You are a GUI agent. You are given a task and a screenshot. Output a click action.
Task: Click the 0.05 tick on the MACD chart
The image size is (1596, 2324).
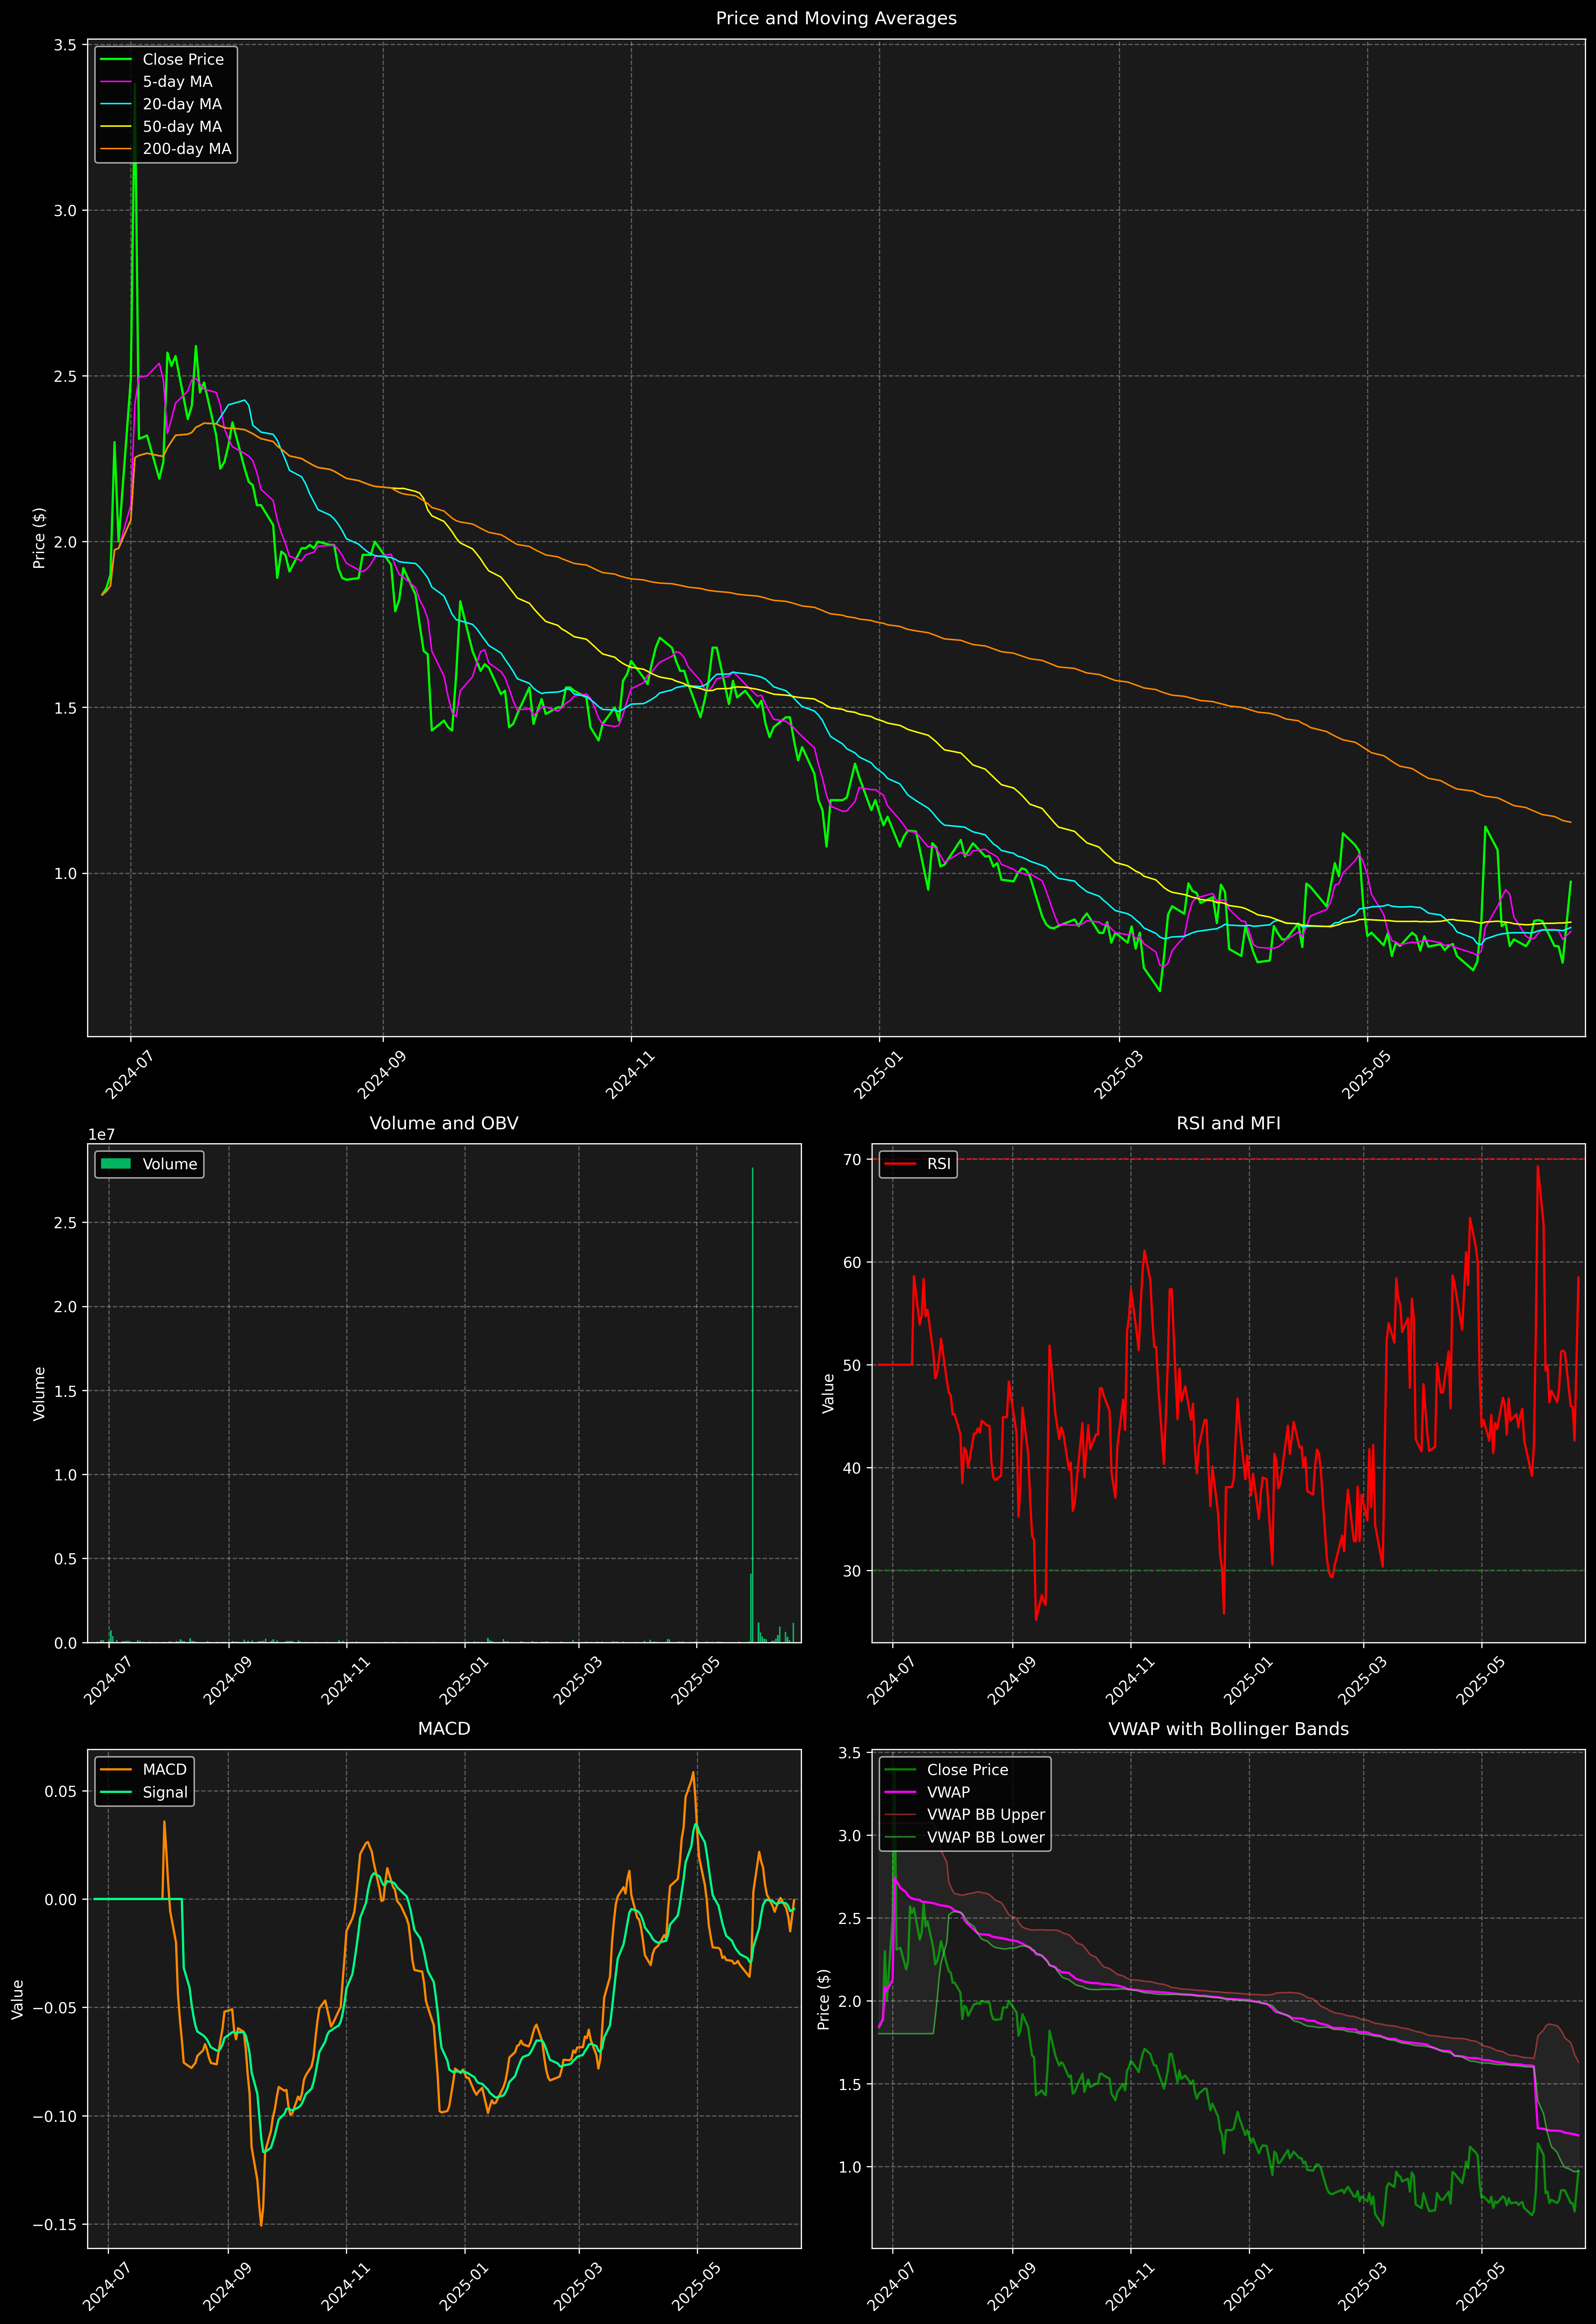(x=61, y=1791)
